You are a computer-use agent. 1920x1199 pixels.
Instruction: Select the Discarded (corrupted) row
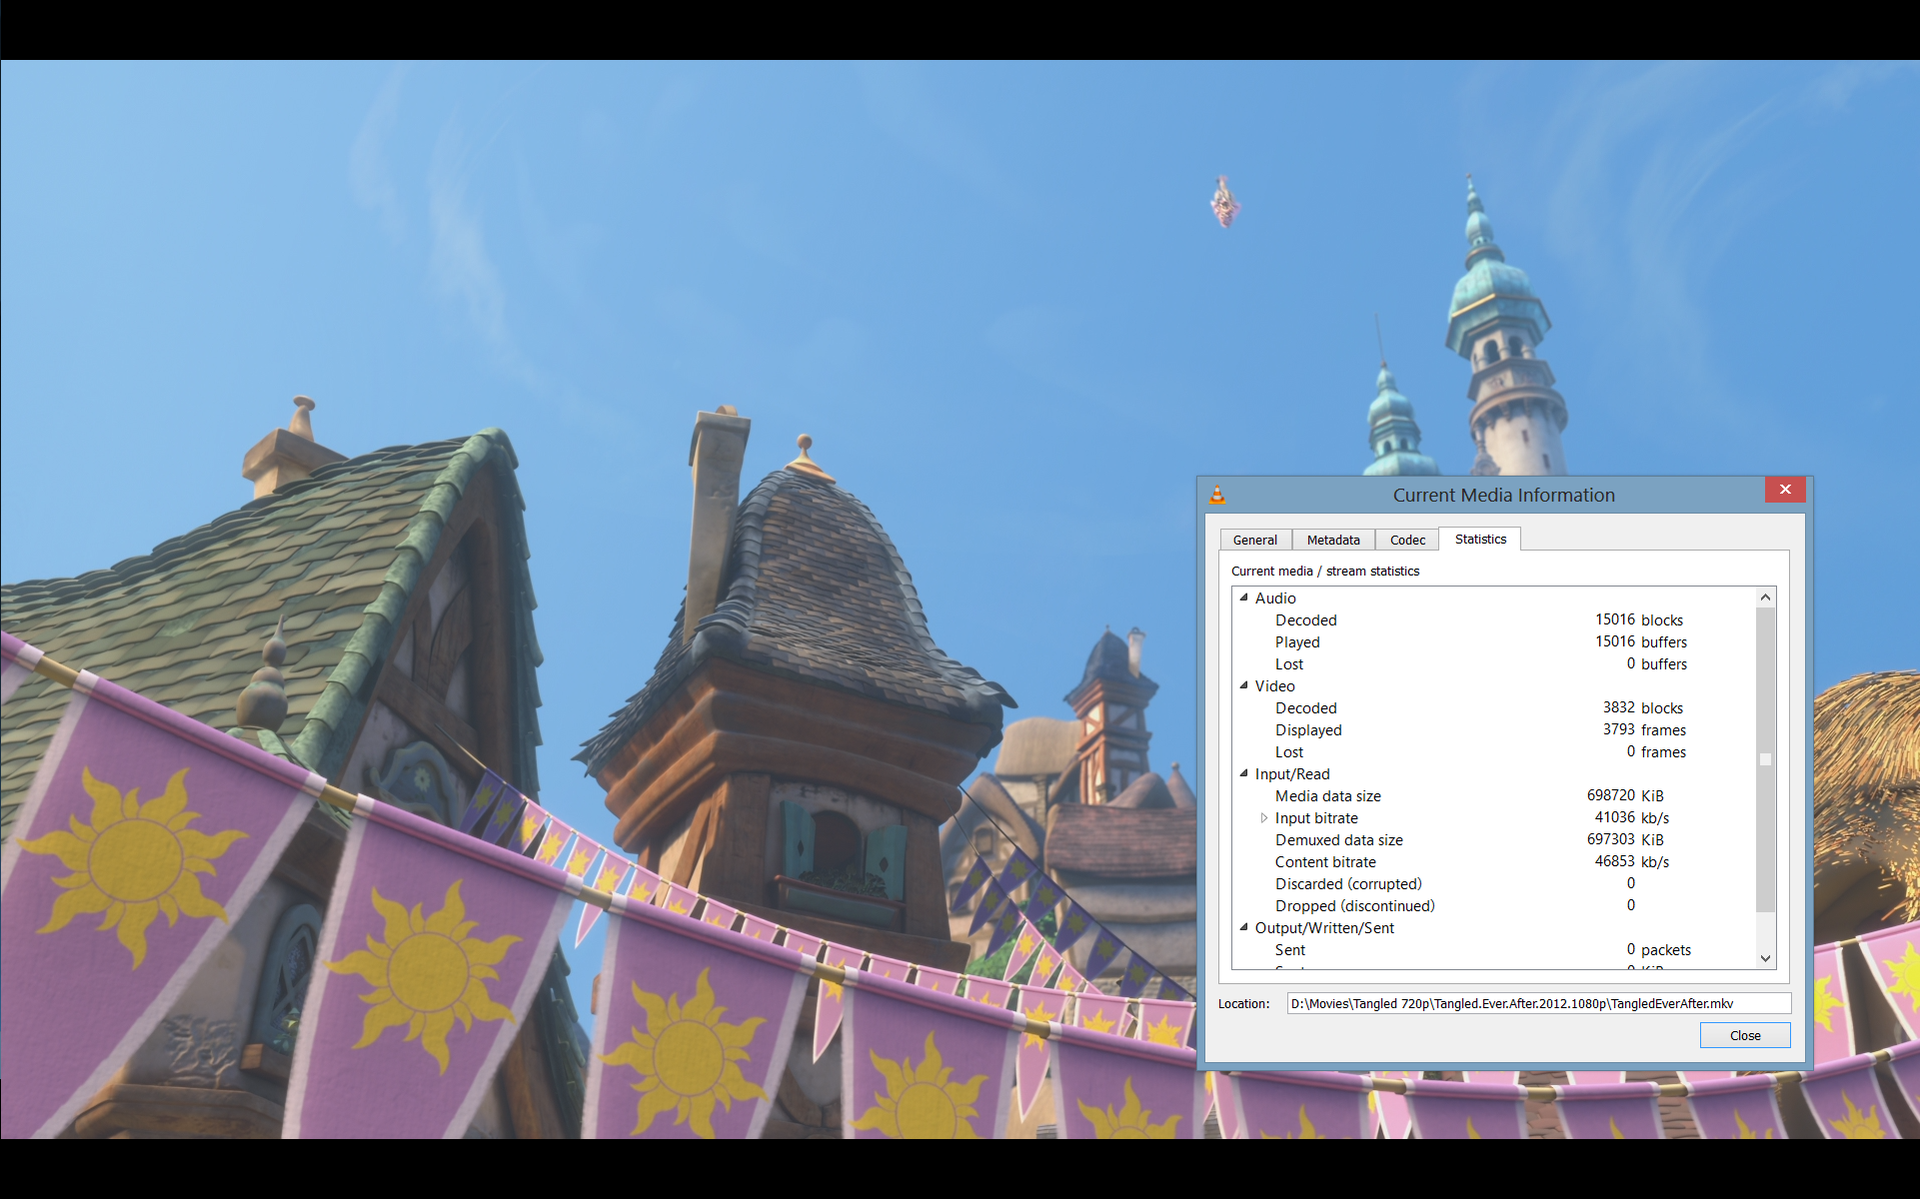[x=1494, y=884]
